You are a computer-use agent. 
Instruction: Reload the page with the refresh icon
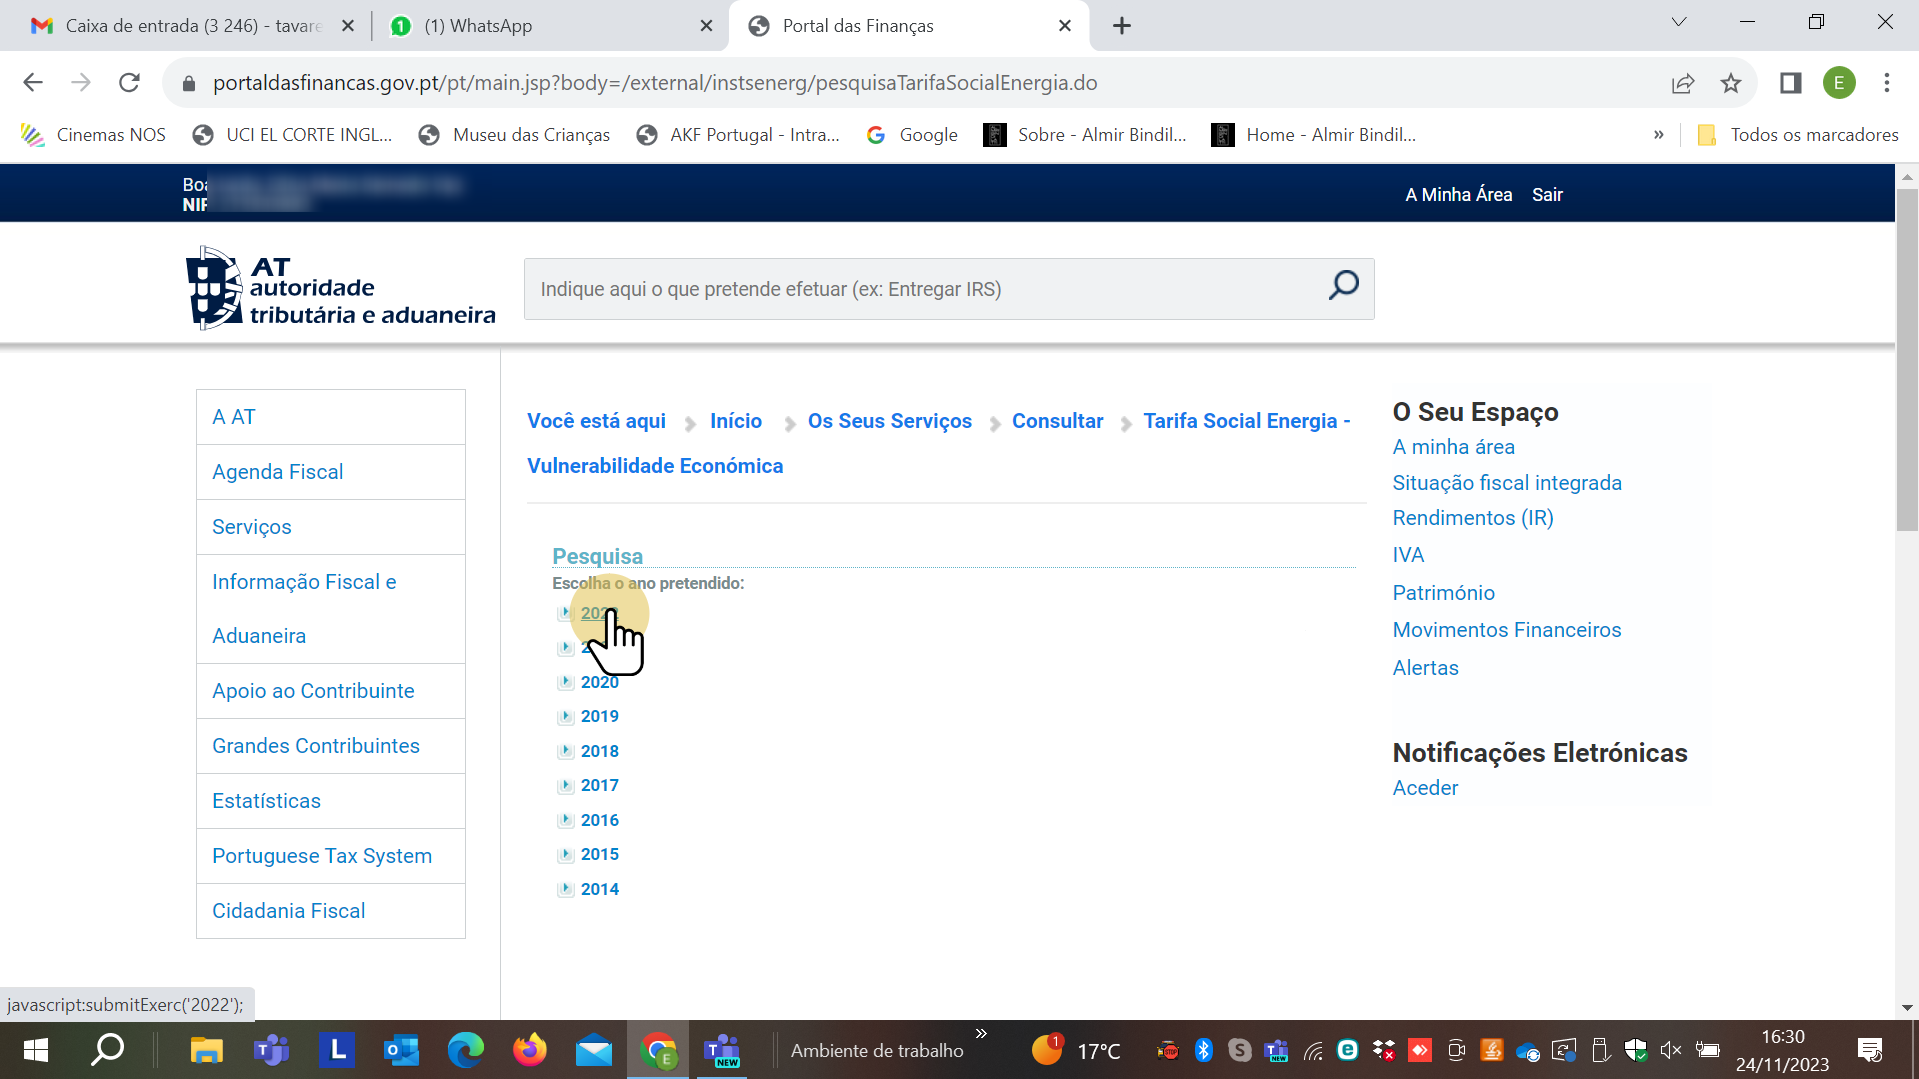129,83
